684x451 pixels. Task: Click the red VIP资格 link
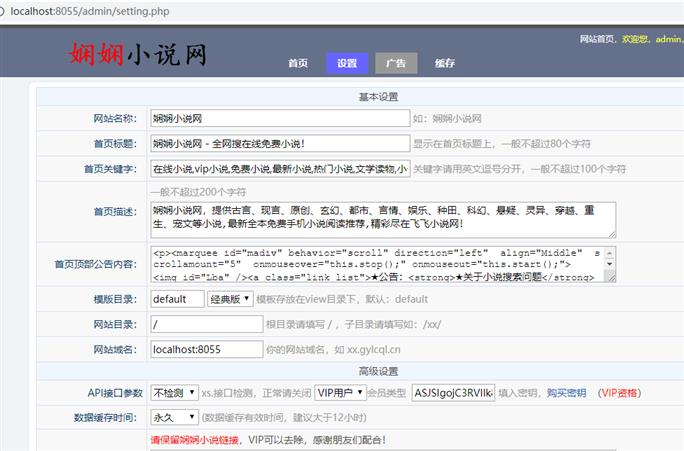coord(619,393)
